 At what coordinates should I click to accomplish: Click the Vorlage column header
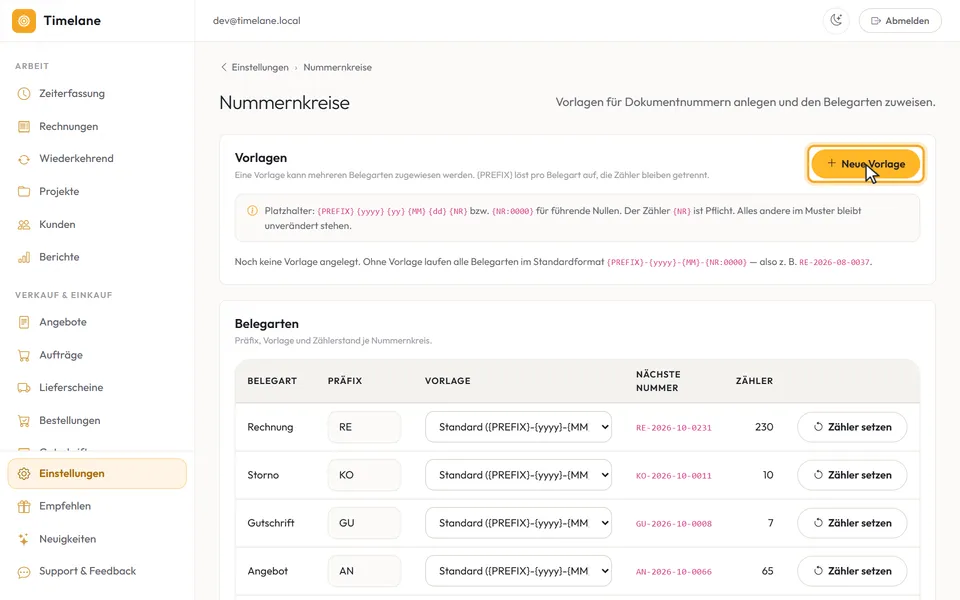point(448,381)
